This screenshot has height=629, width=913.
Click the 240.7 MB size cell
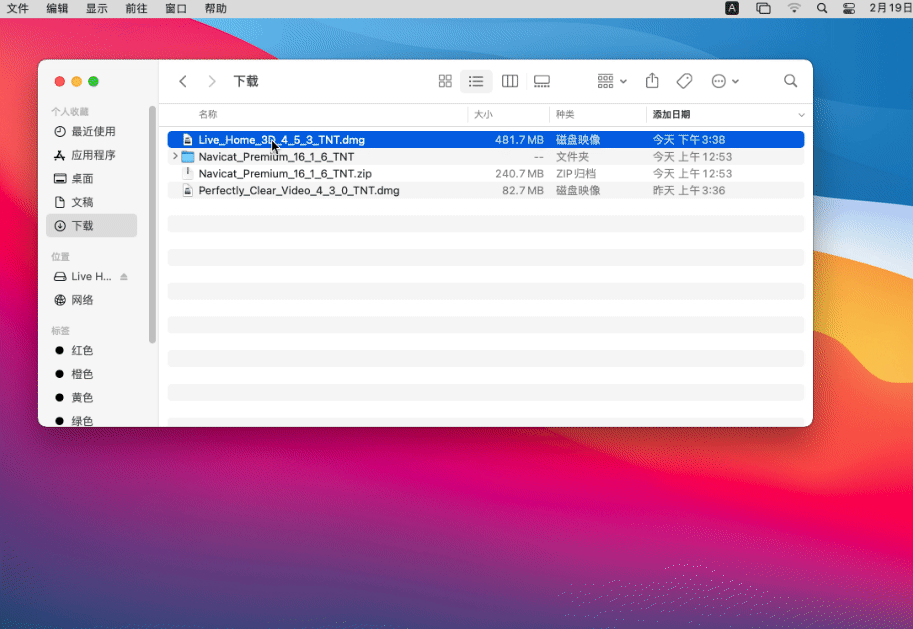pyautogui.click(x=519, y=174)
